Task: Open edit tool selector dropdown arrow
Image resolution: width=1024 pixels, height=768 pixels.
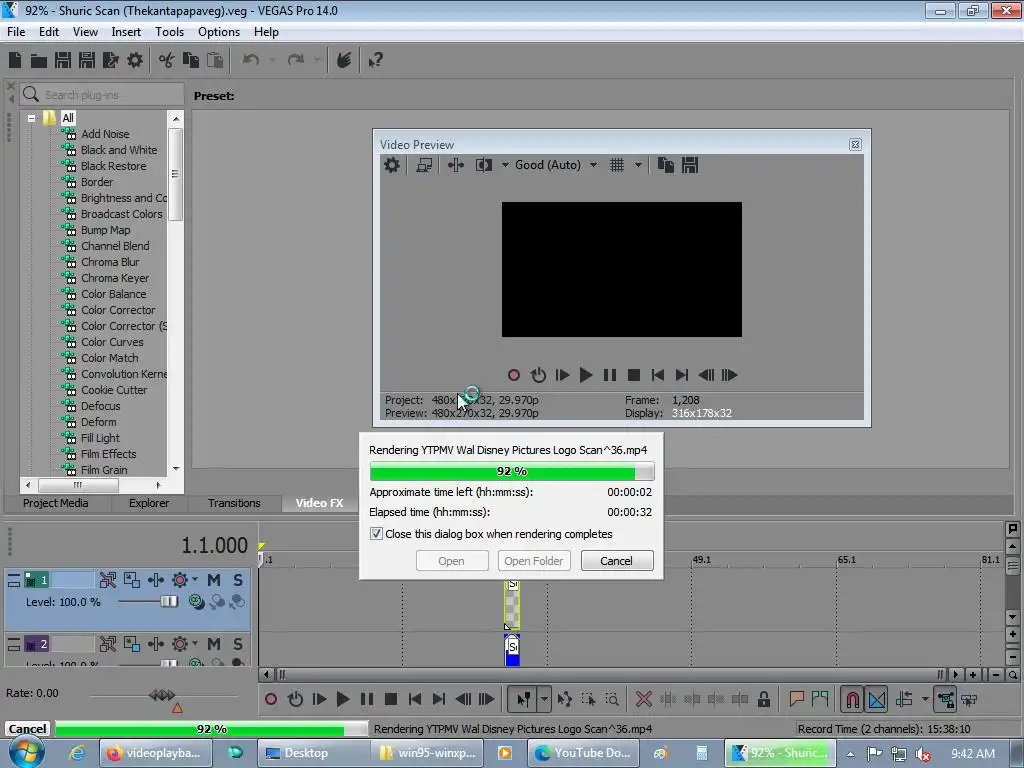Action: (544, 699)
